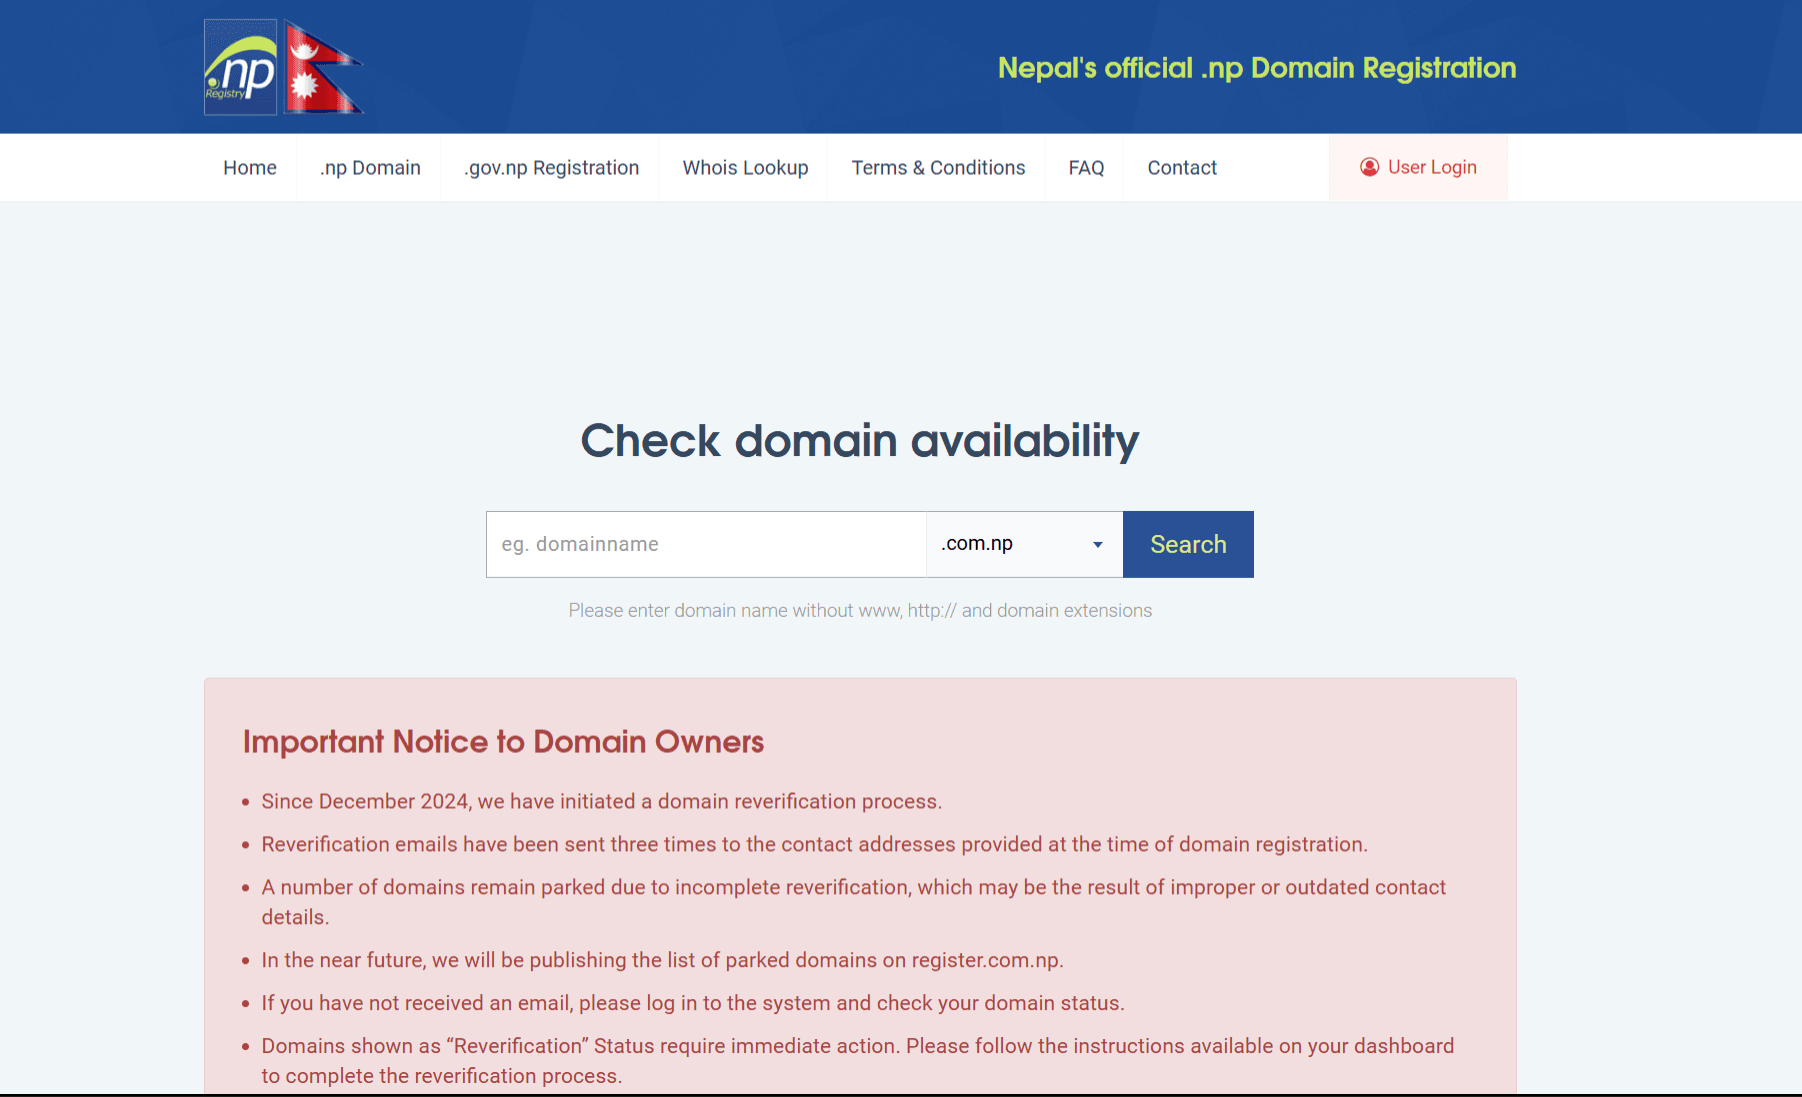Open the FAQ page
The image size is (1802, 1097).
coord(1086,168)
